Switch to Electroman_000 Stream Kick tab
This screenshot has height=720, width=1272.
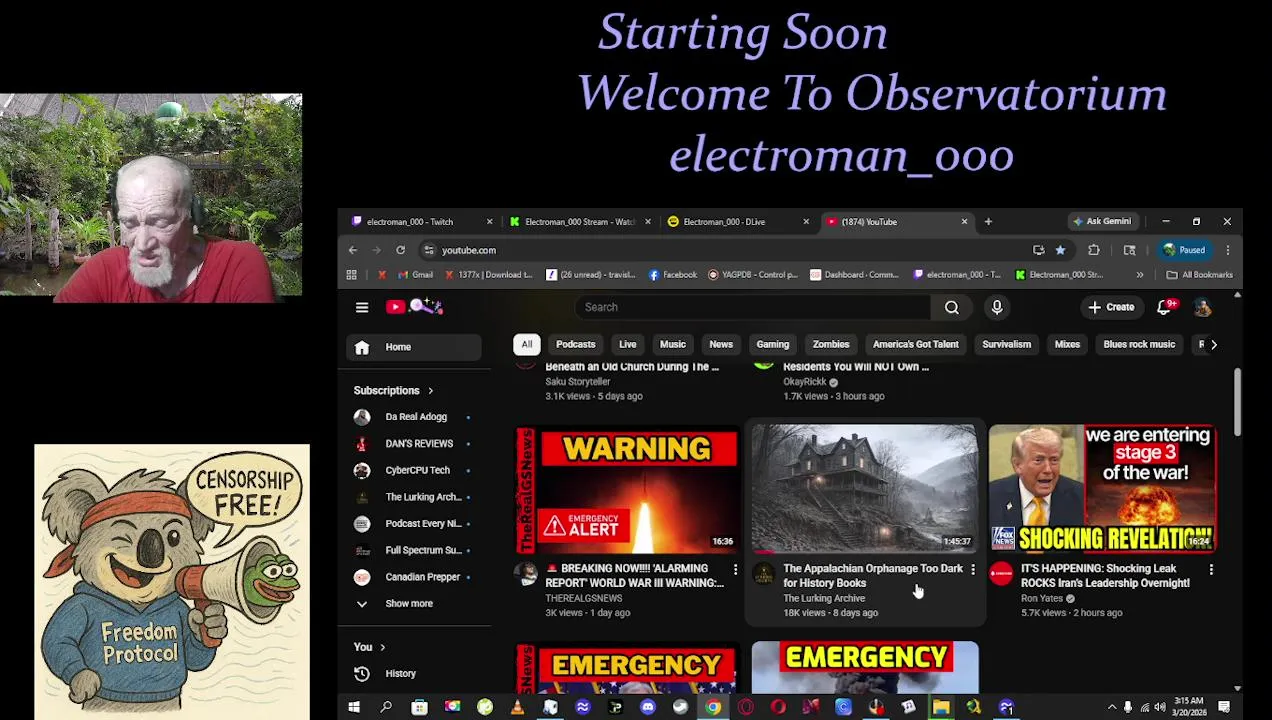[x=580, y=222]
